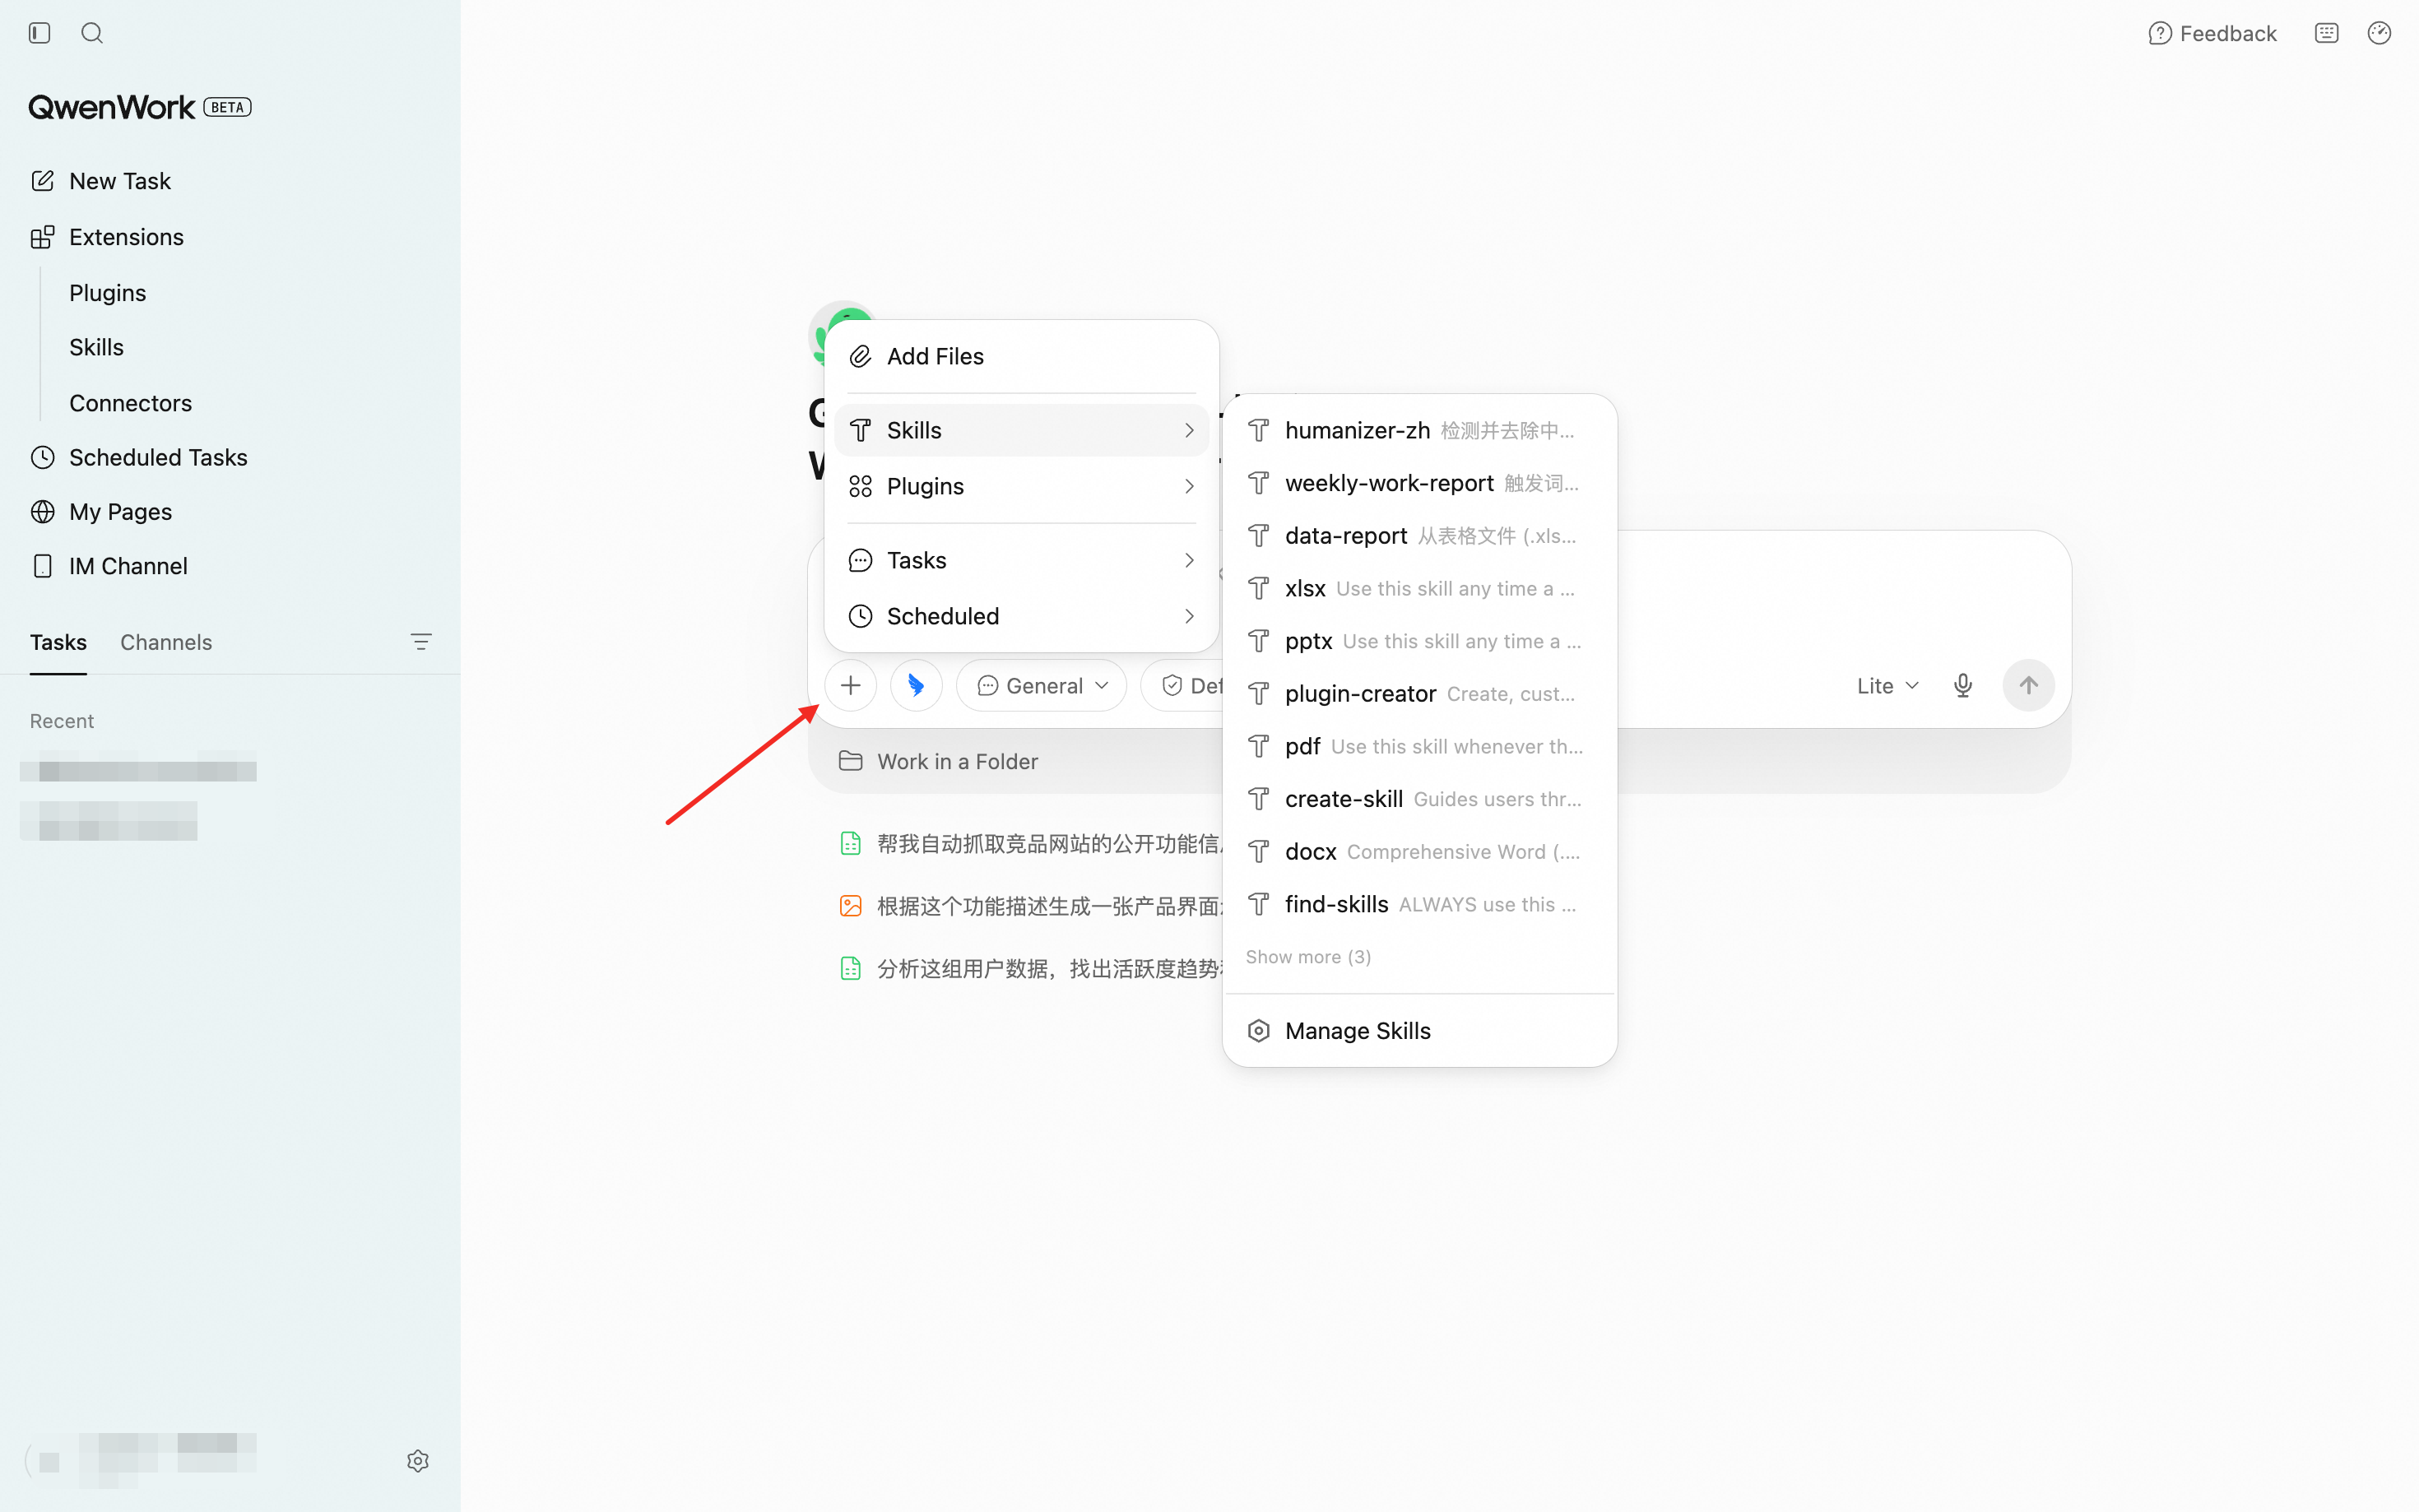Select Add Files from the popup menu
The height and width of the screenshot is (1512, 2419).
tap(1021, 357)
